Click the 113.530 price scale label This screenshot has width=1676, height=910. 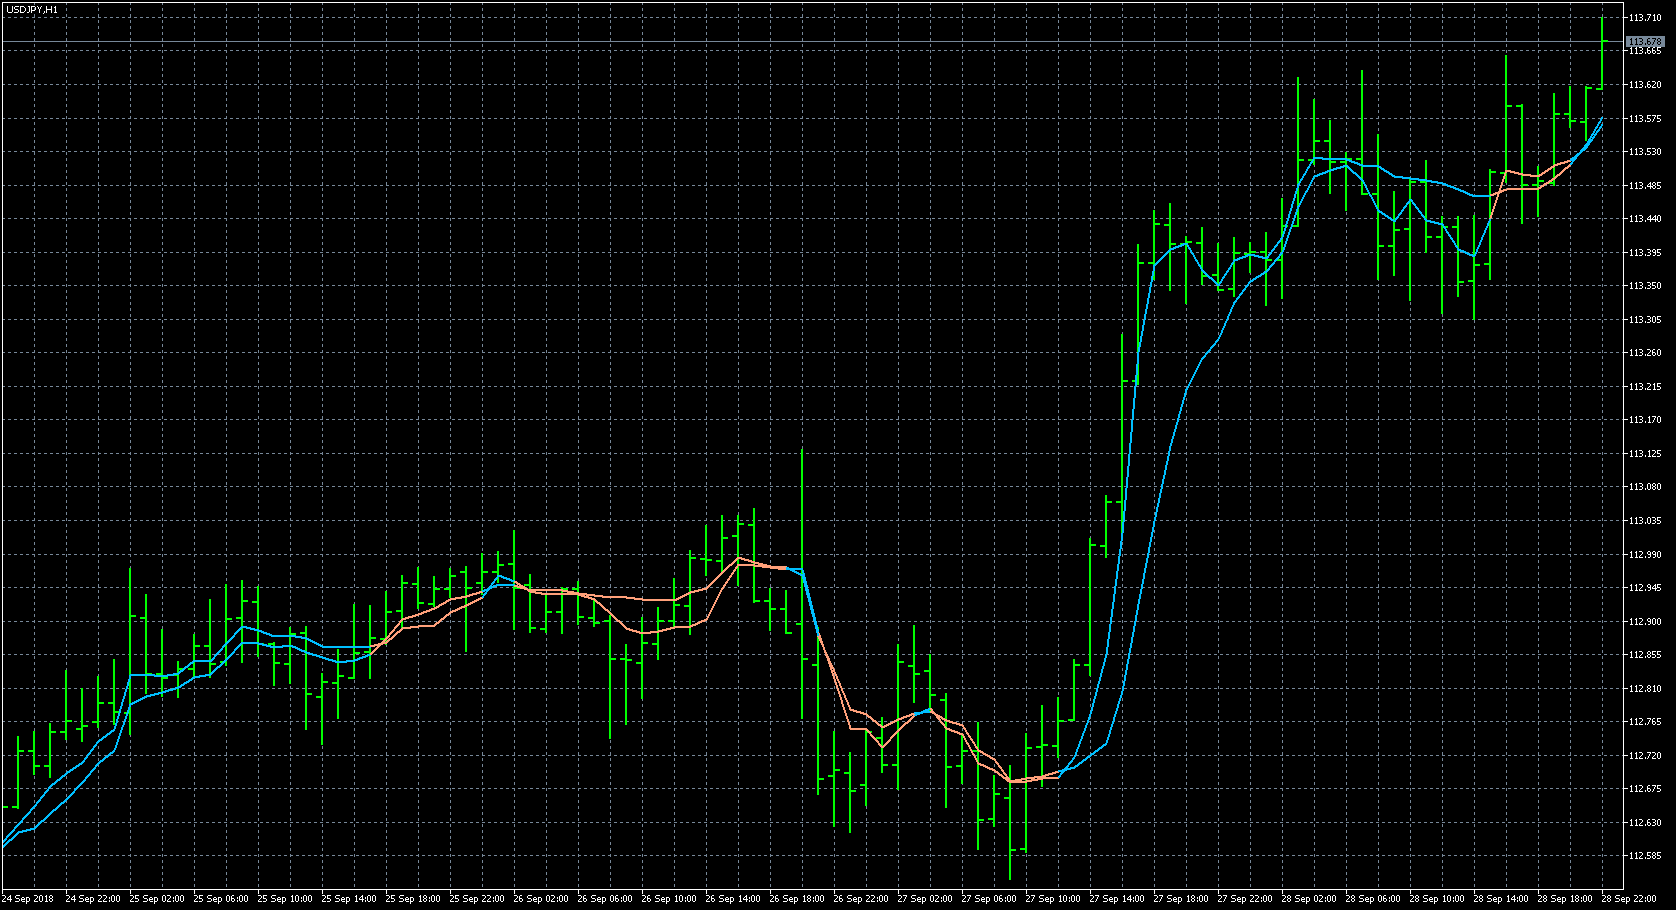point(1645,152)
